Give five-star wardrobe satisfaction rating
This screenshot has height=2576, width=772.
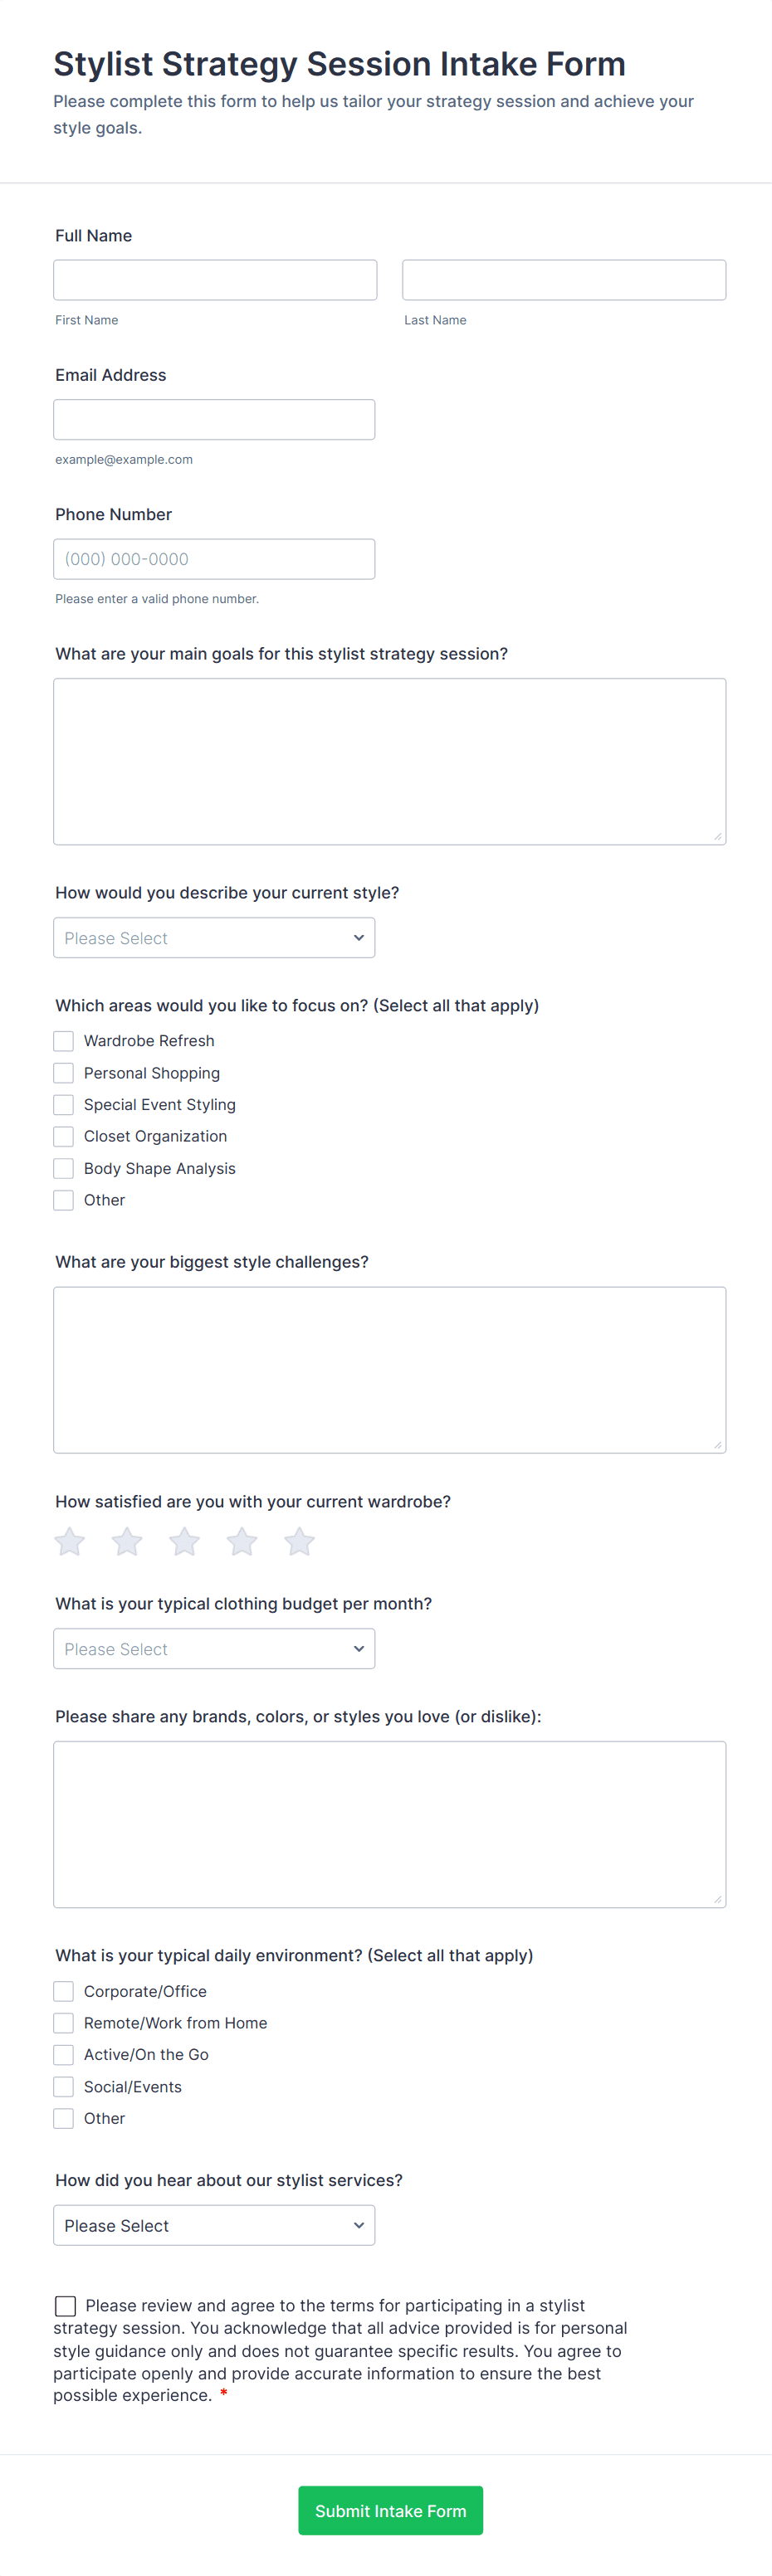(x=299, y=1541)
